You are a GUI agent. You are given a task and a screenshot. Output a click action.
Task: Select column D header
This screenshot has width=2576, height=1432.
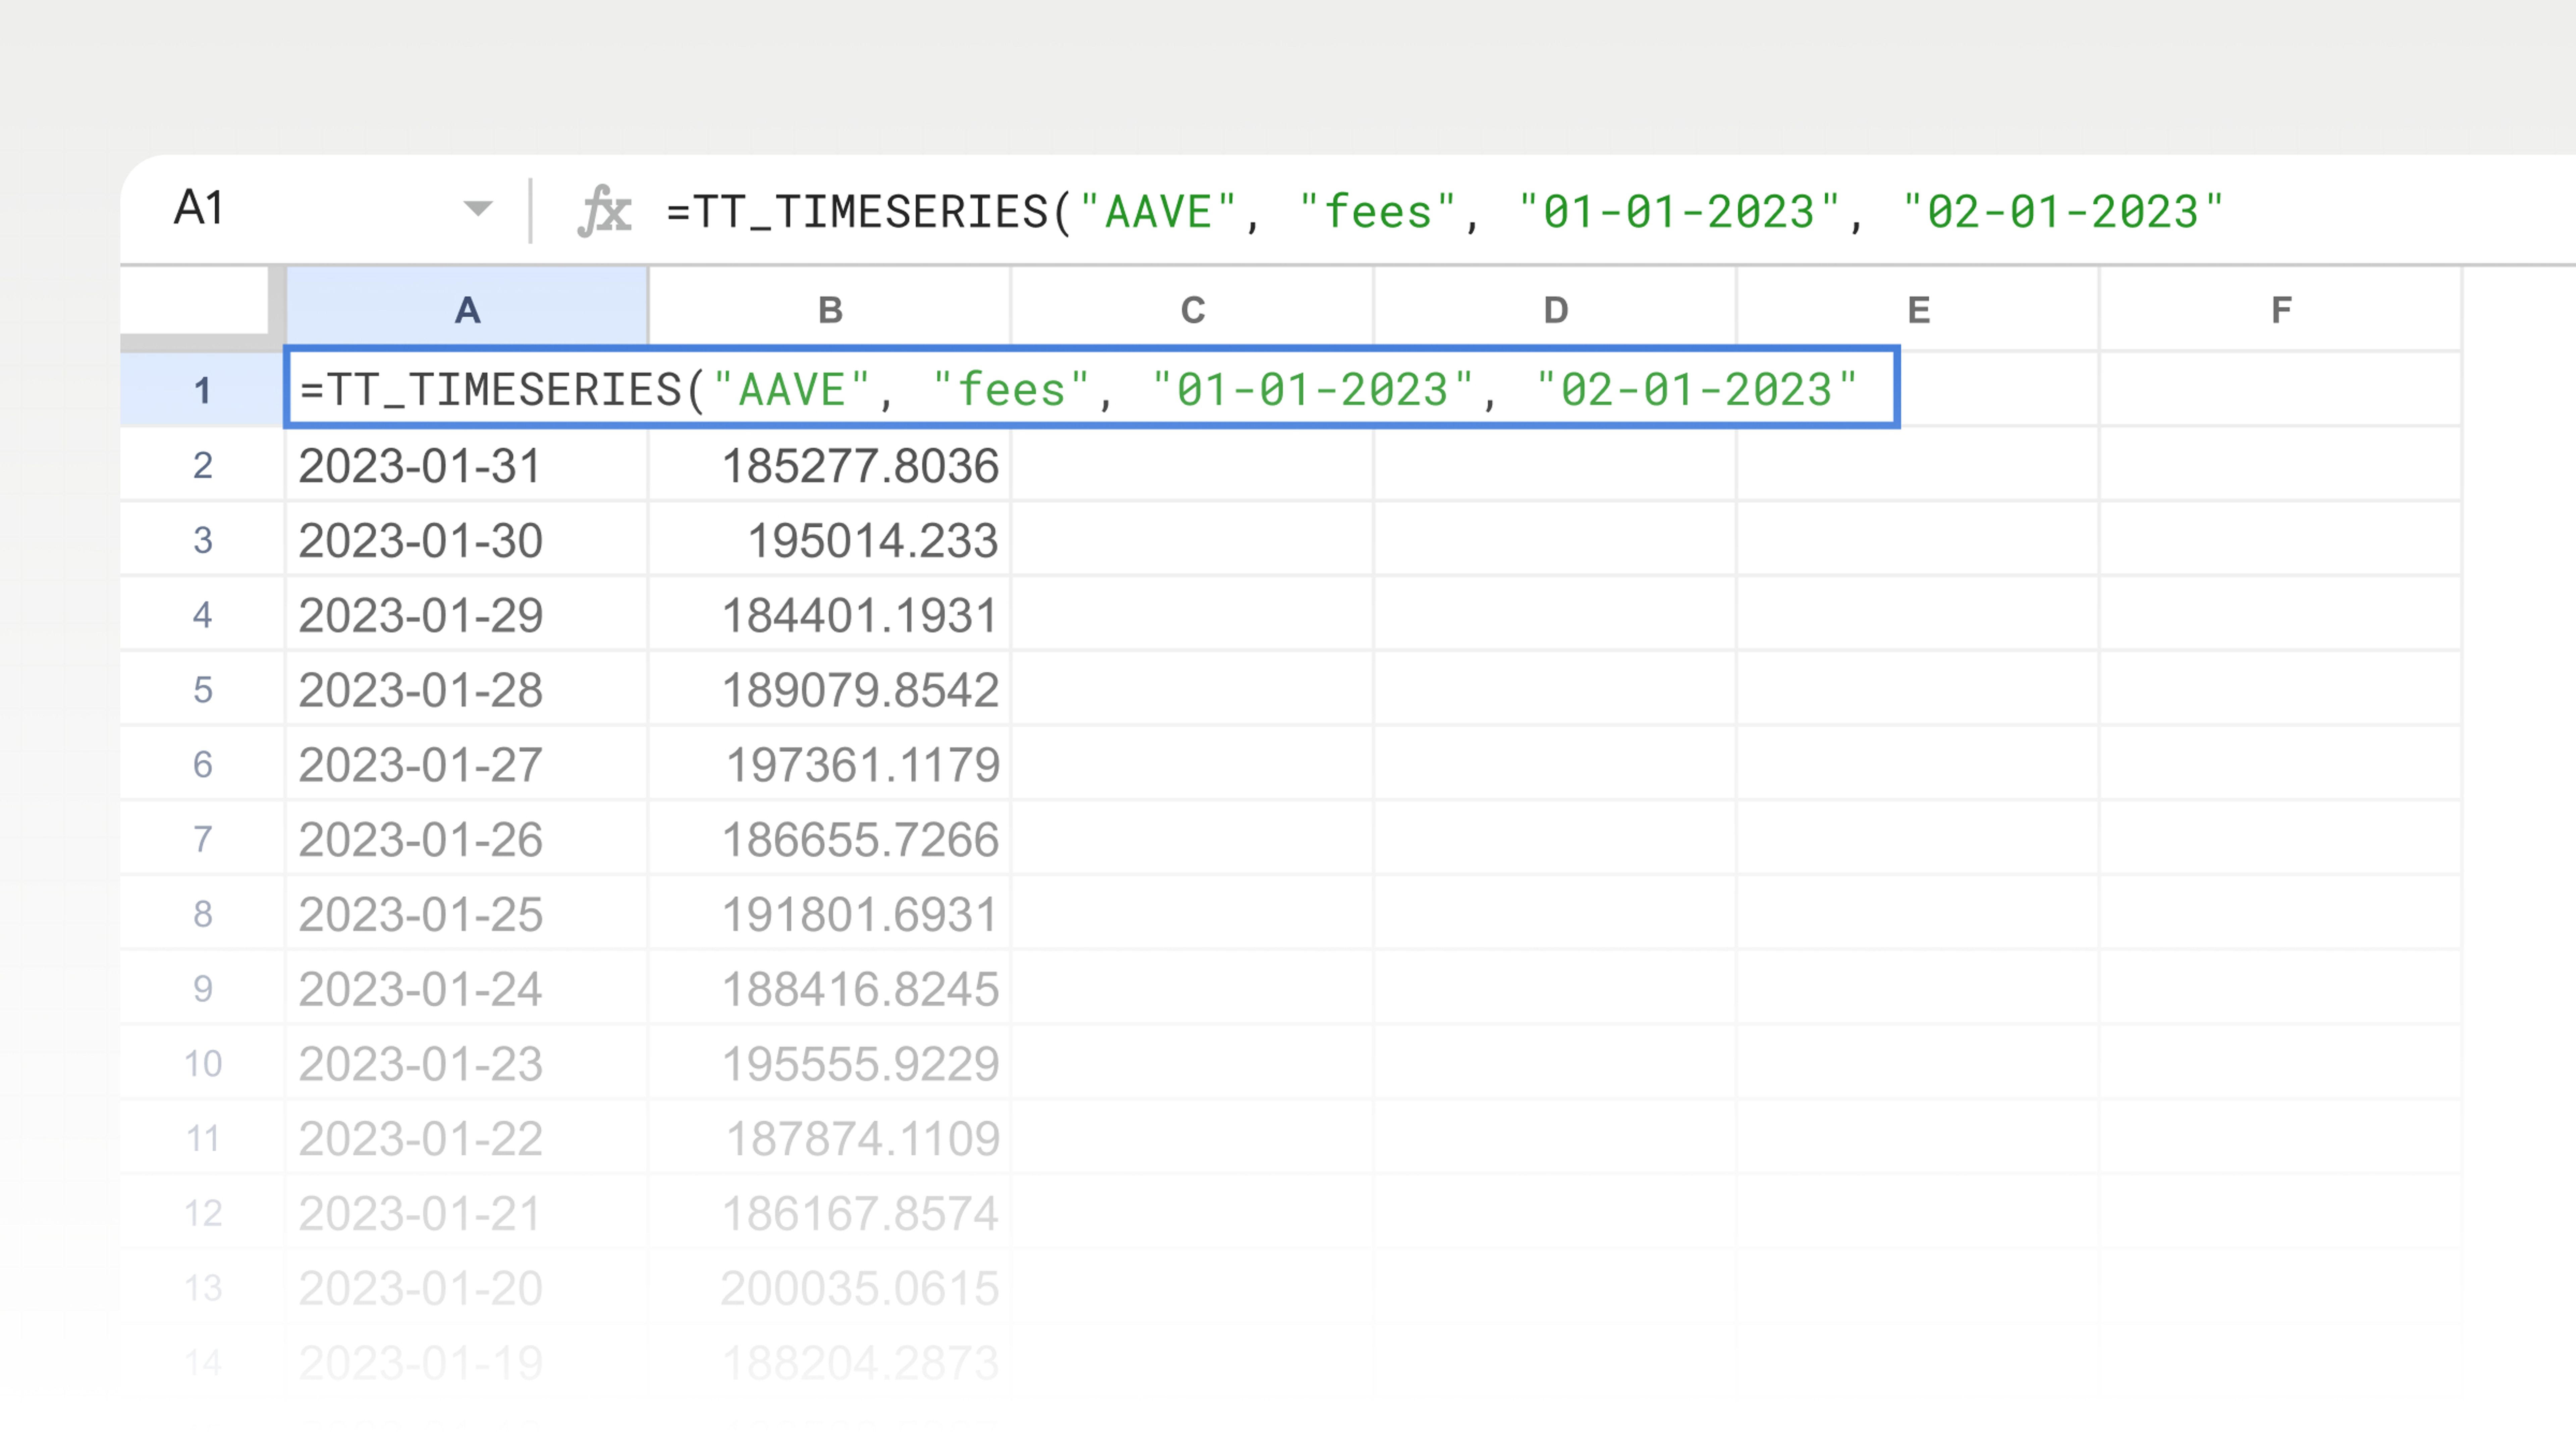(x=1555, y=310)
